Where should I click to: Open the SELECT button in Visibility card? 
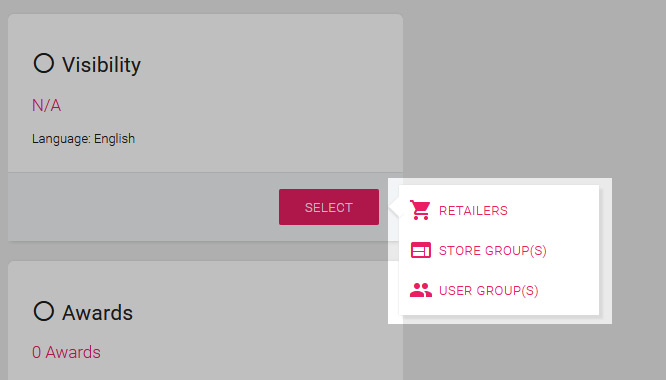[329, 207]
